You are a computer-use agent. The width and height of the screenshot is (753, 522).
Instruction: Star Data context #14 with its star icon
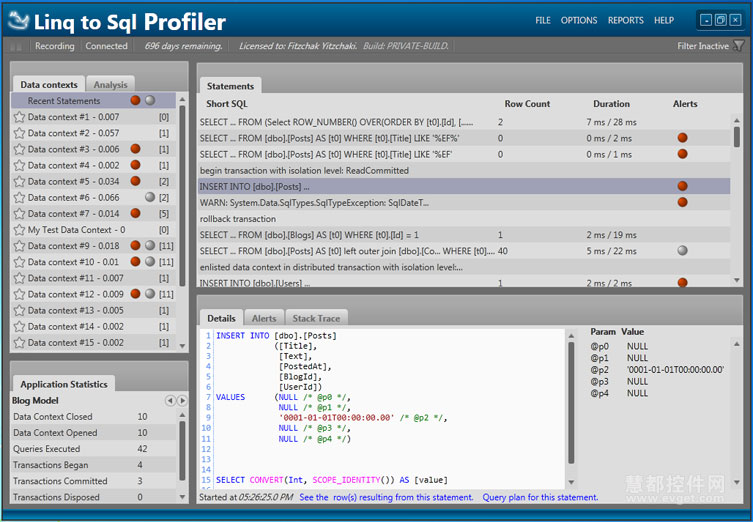point(19,327)
